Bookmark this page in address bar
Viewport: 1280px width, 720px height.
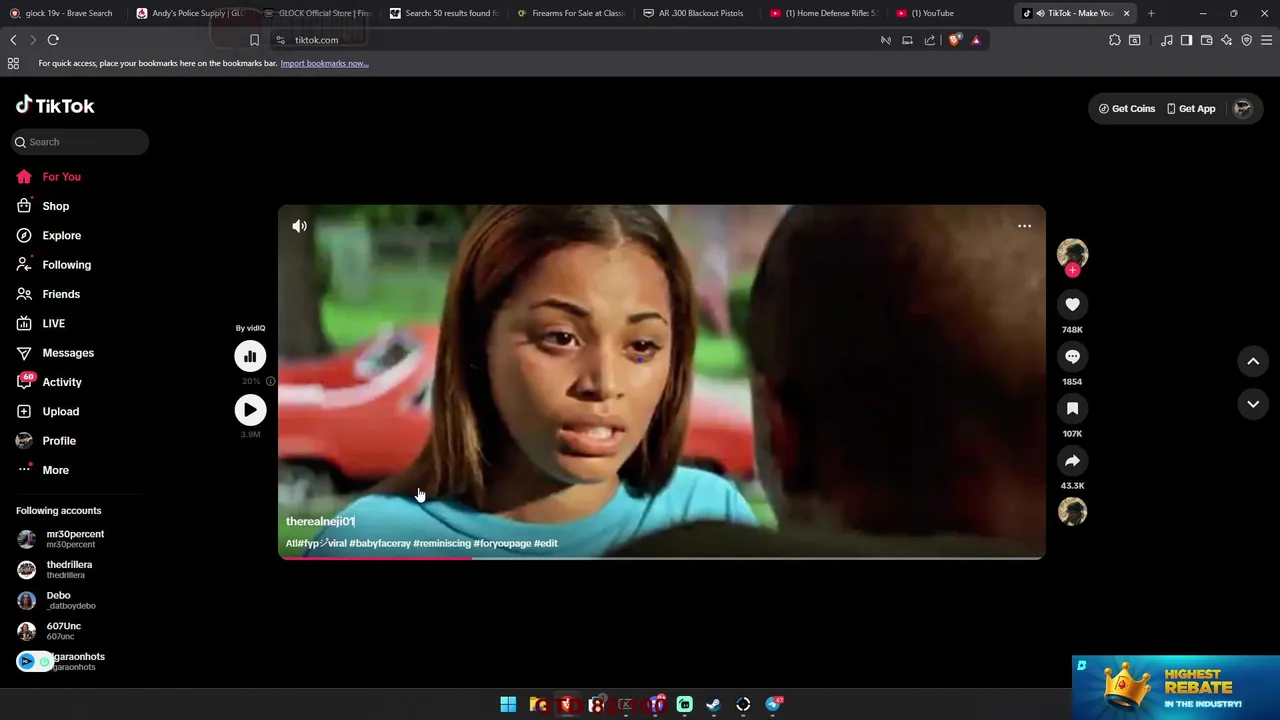[254, 40]
